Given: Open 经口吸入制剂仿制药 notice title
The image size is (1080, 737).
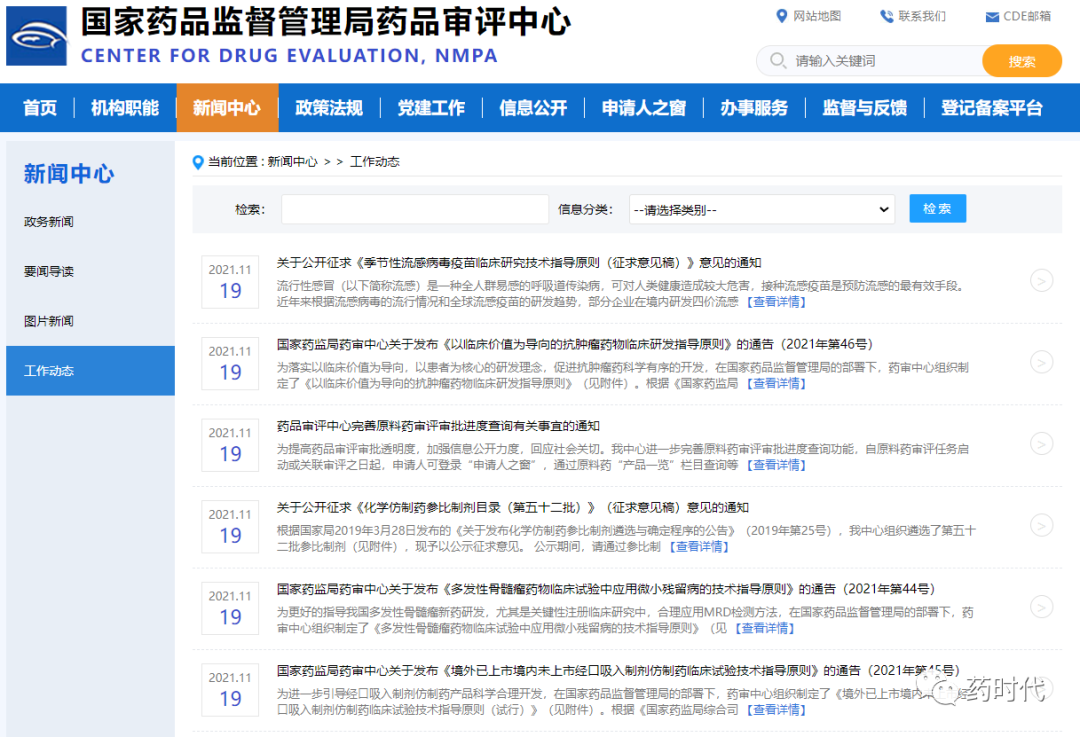Looking at the screenshot, I should (618, 671).
